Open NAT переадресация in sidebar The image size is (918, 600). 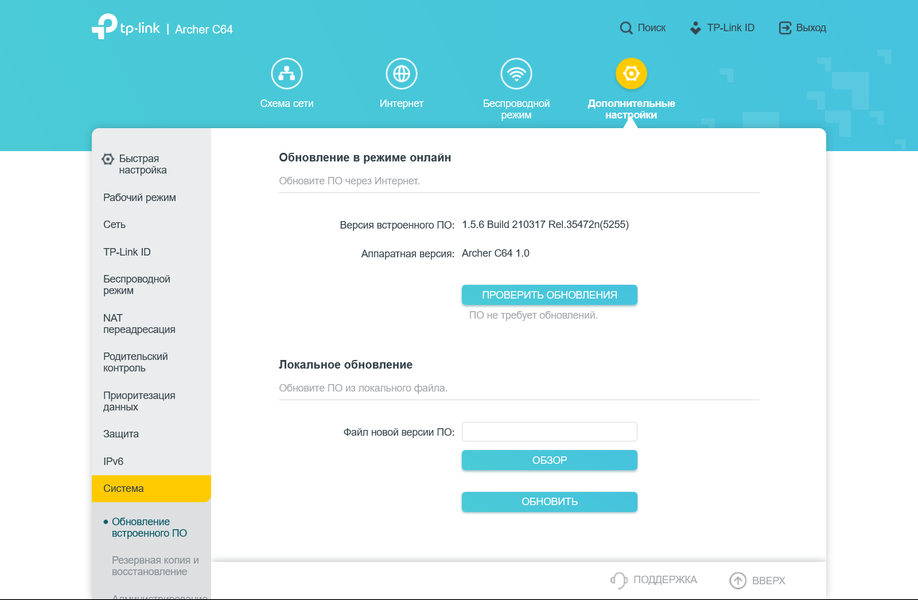139,324
